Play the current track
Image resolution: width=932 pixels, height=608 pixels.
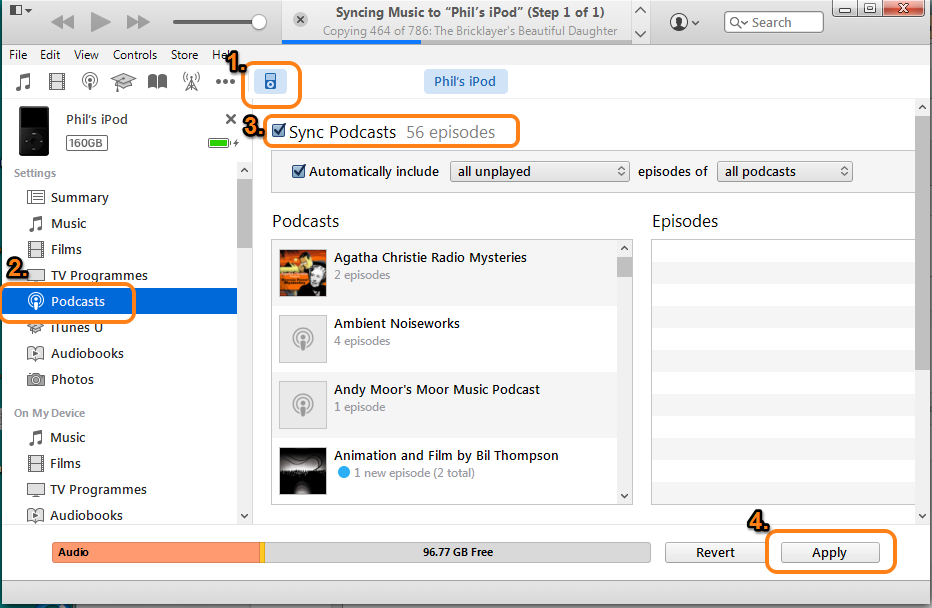pos(100,23)
